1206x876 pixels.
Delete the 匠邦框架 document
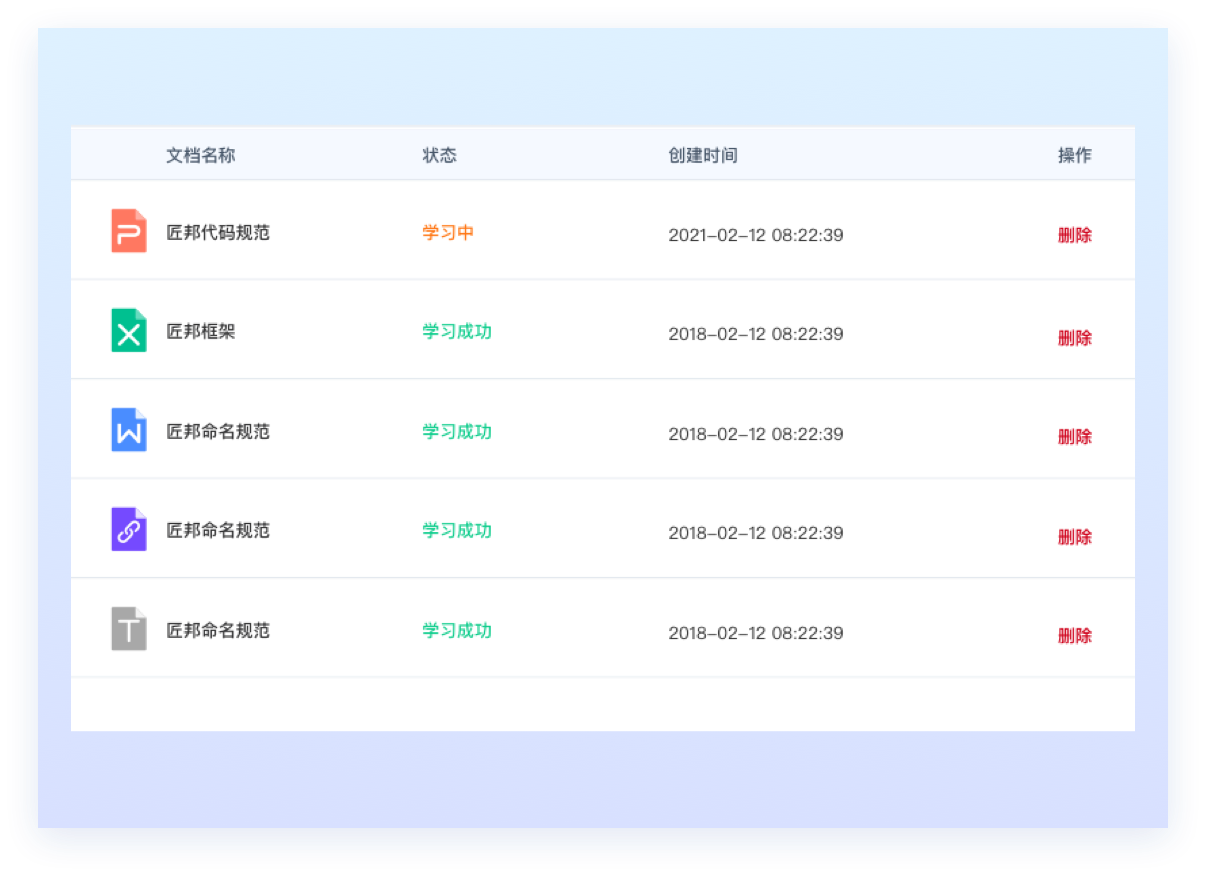pos(1074,338)
